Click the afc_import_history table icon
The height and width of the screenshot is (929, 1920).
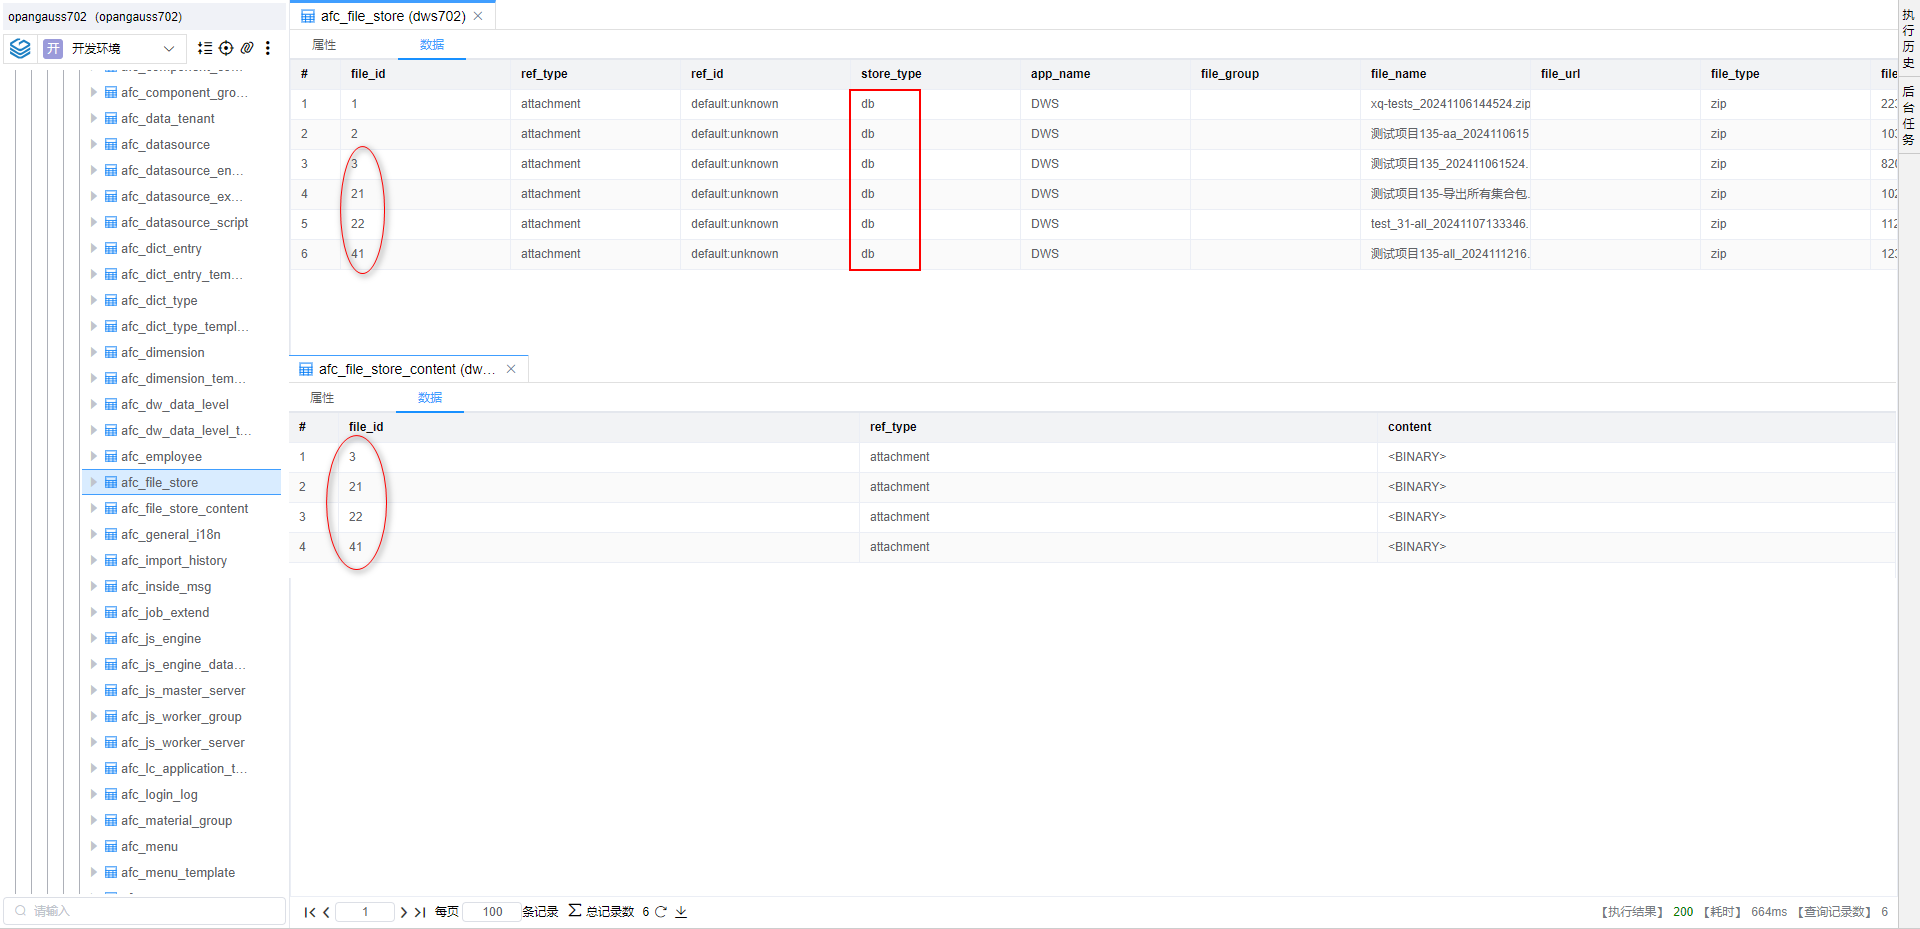(x=111, y=560)
